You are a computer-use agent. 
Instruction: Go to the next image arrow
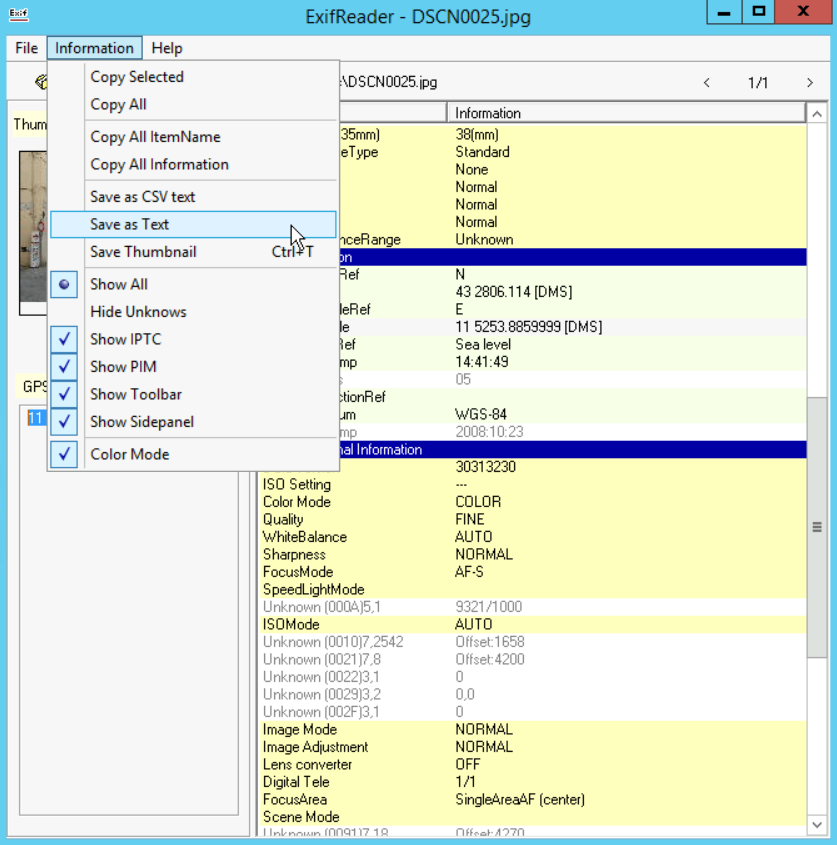810,83
